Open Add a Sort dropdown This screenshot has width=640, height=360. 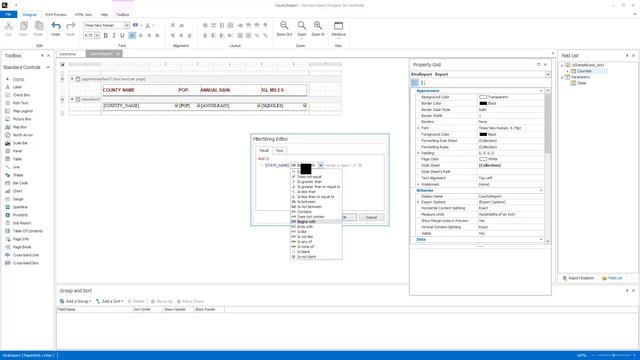(x=109, y=301)
